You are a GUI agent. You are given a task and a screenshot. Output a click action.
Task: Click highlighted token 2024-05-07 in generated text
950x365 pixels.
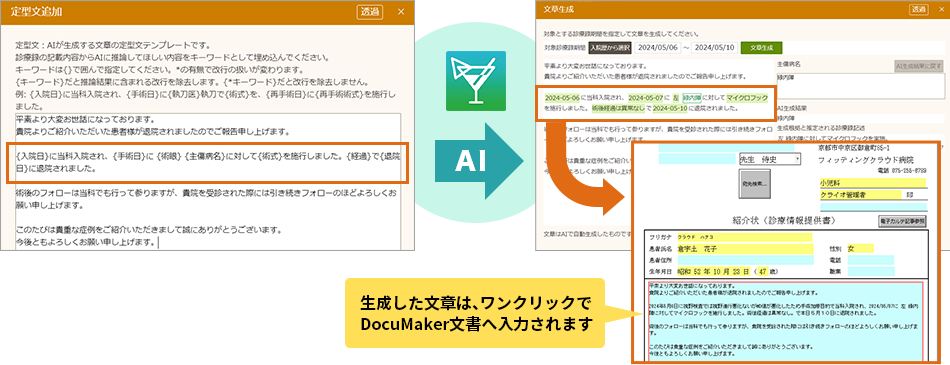[x=645, y=98]
